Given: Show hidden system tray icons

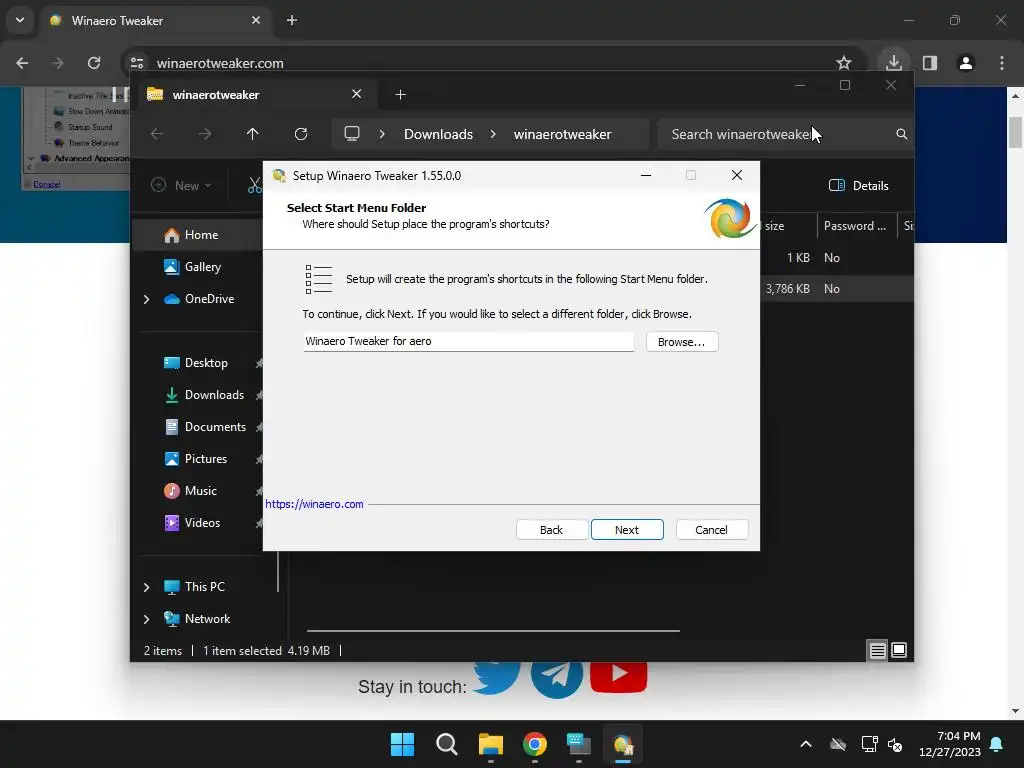Looking at the screenshot, I should click(806, 744).
